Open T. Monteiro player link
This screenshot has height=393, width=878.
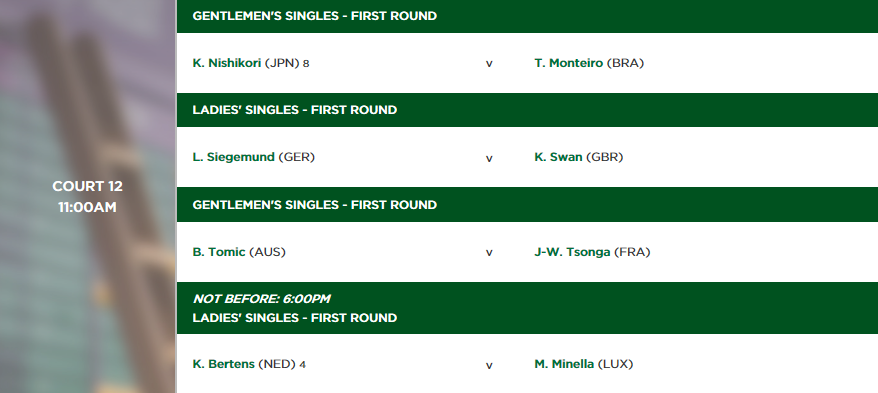pyautogui.click(x=568, y=63)
